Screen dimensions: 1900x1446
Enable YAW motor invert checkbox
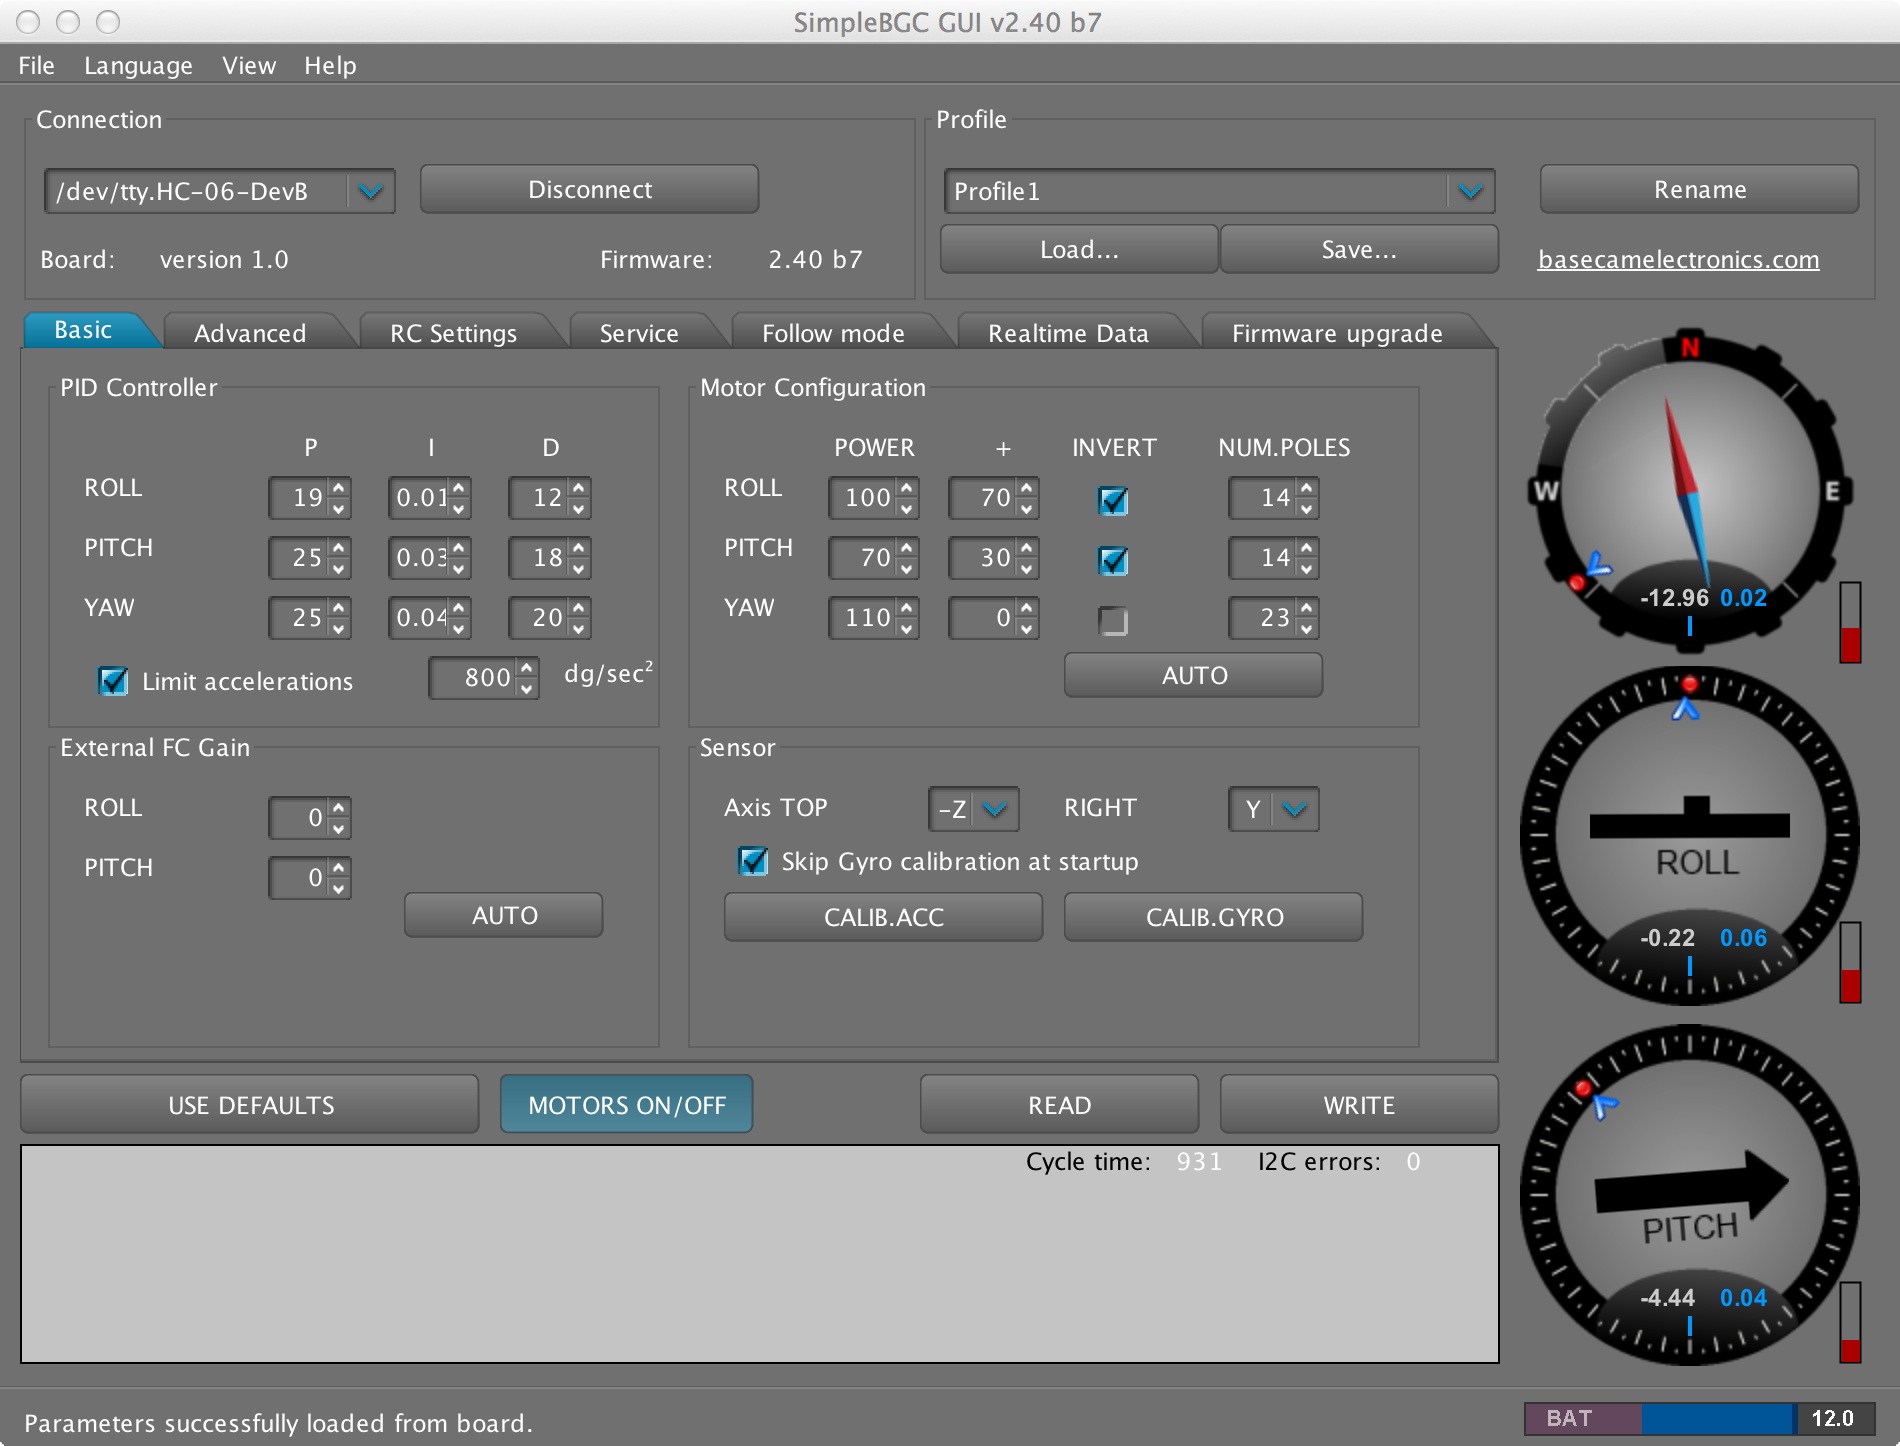coord(1113,621)
